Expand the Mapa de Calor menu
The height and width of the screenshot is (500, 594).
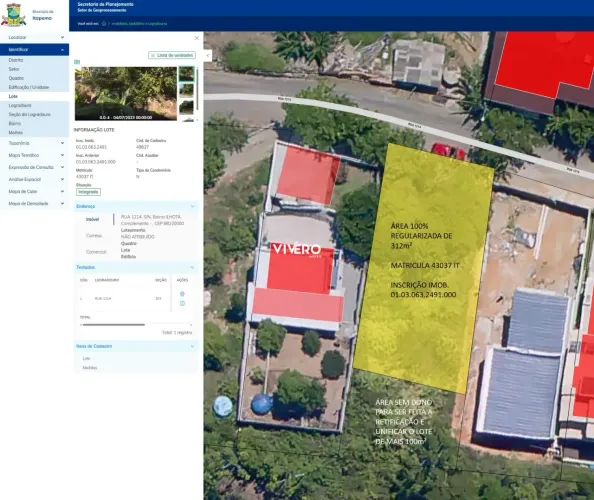pos(34,192)
